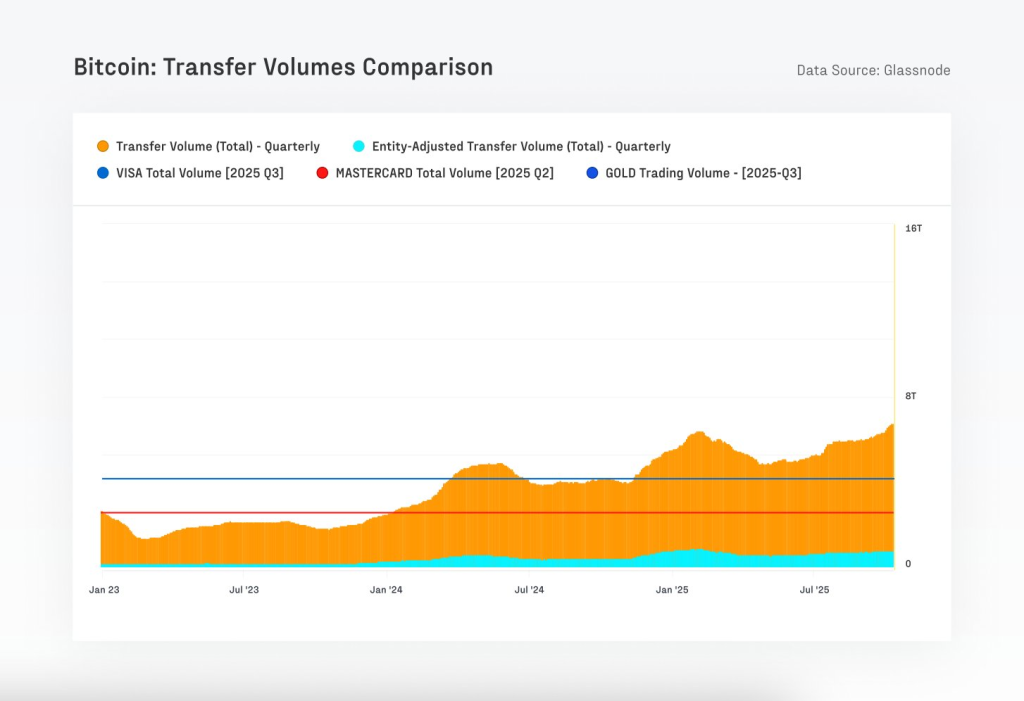Select the 'Jan 23' x-axis label
Image resolution: width=1024 pixels, height=701 pixels.
[x=104, y=590]
